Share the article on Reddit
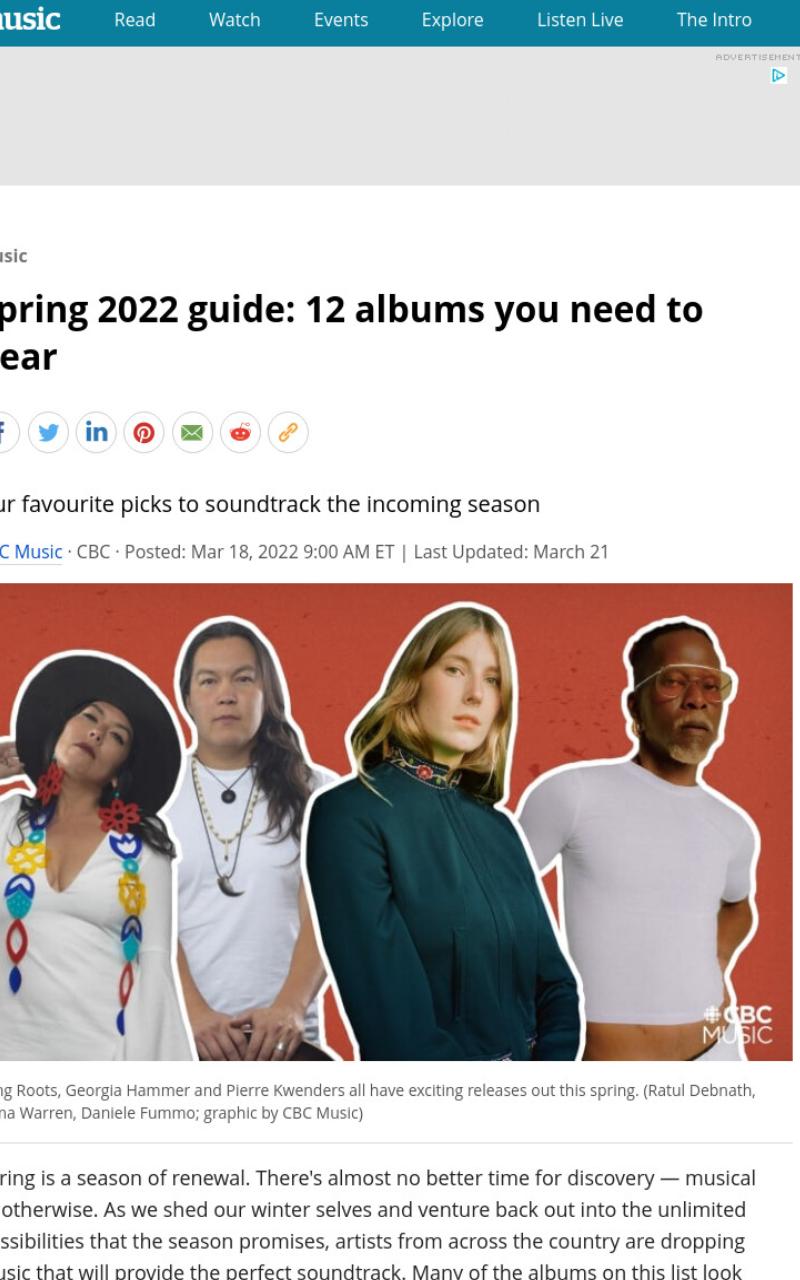The width and height of the screenshot is (800, 1280). pyautogui.click(x=240, y=432)
